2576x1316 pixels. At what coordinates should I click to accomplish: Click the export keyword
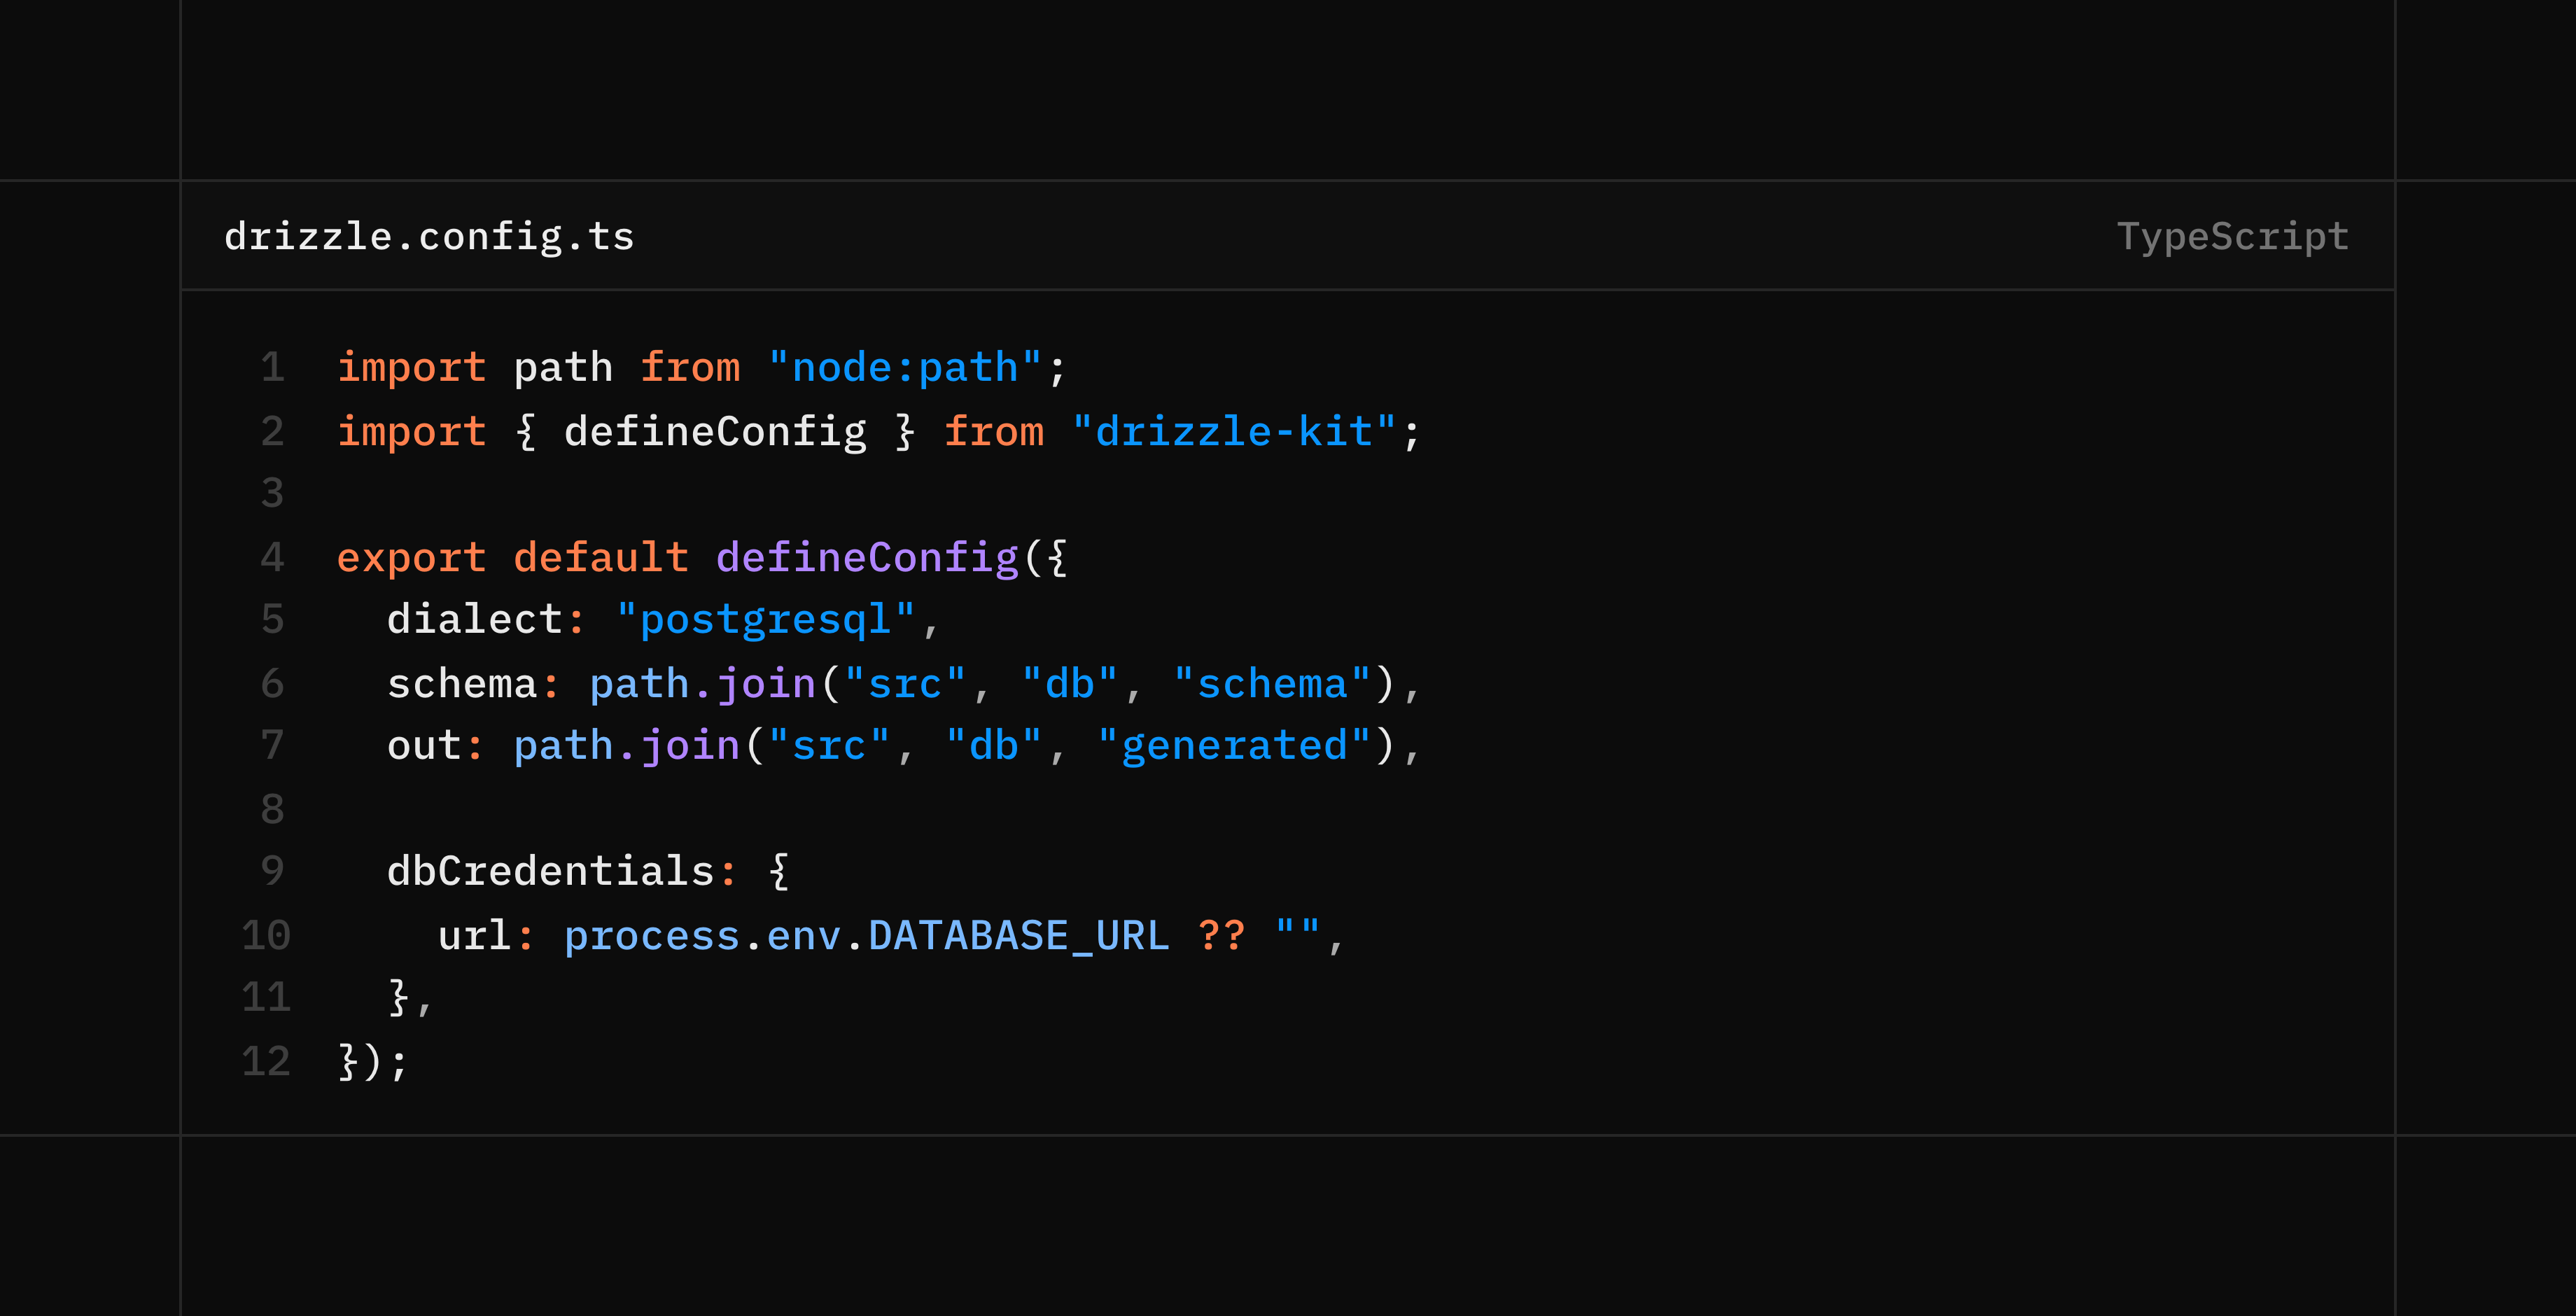tap(411, 557)
